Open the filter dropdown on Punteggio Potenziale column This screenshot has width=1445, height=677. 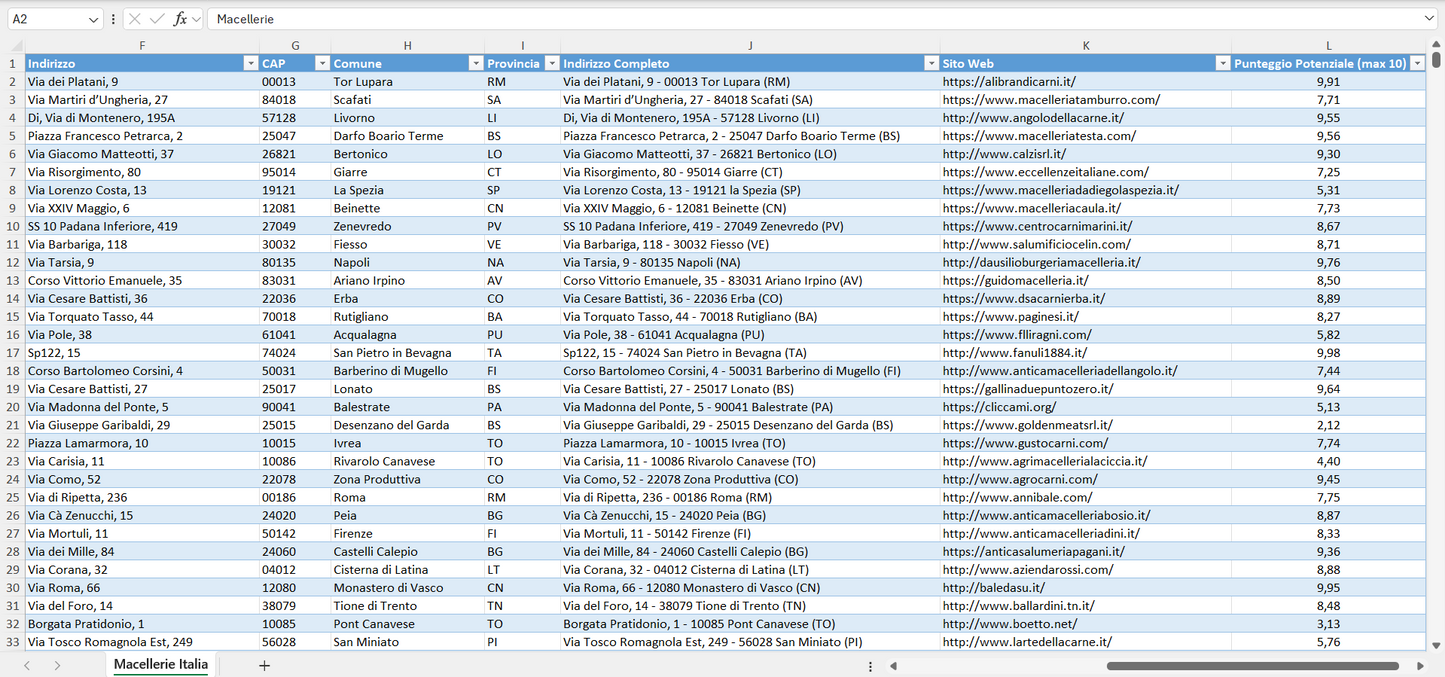pyautogui.click(x=1419, y=62)
